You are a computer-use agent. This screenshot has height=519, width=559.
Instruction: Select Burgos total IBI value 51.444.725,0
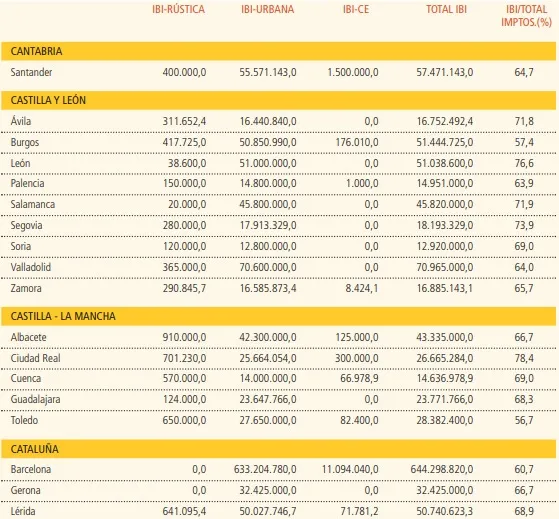point(445,143)
